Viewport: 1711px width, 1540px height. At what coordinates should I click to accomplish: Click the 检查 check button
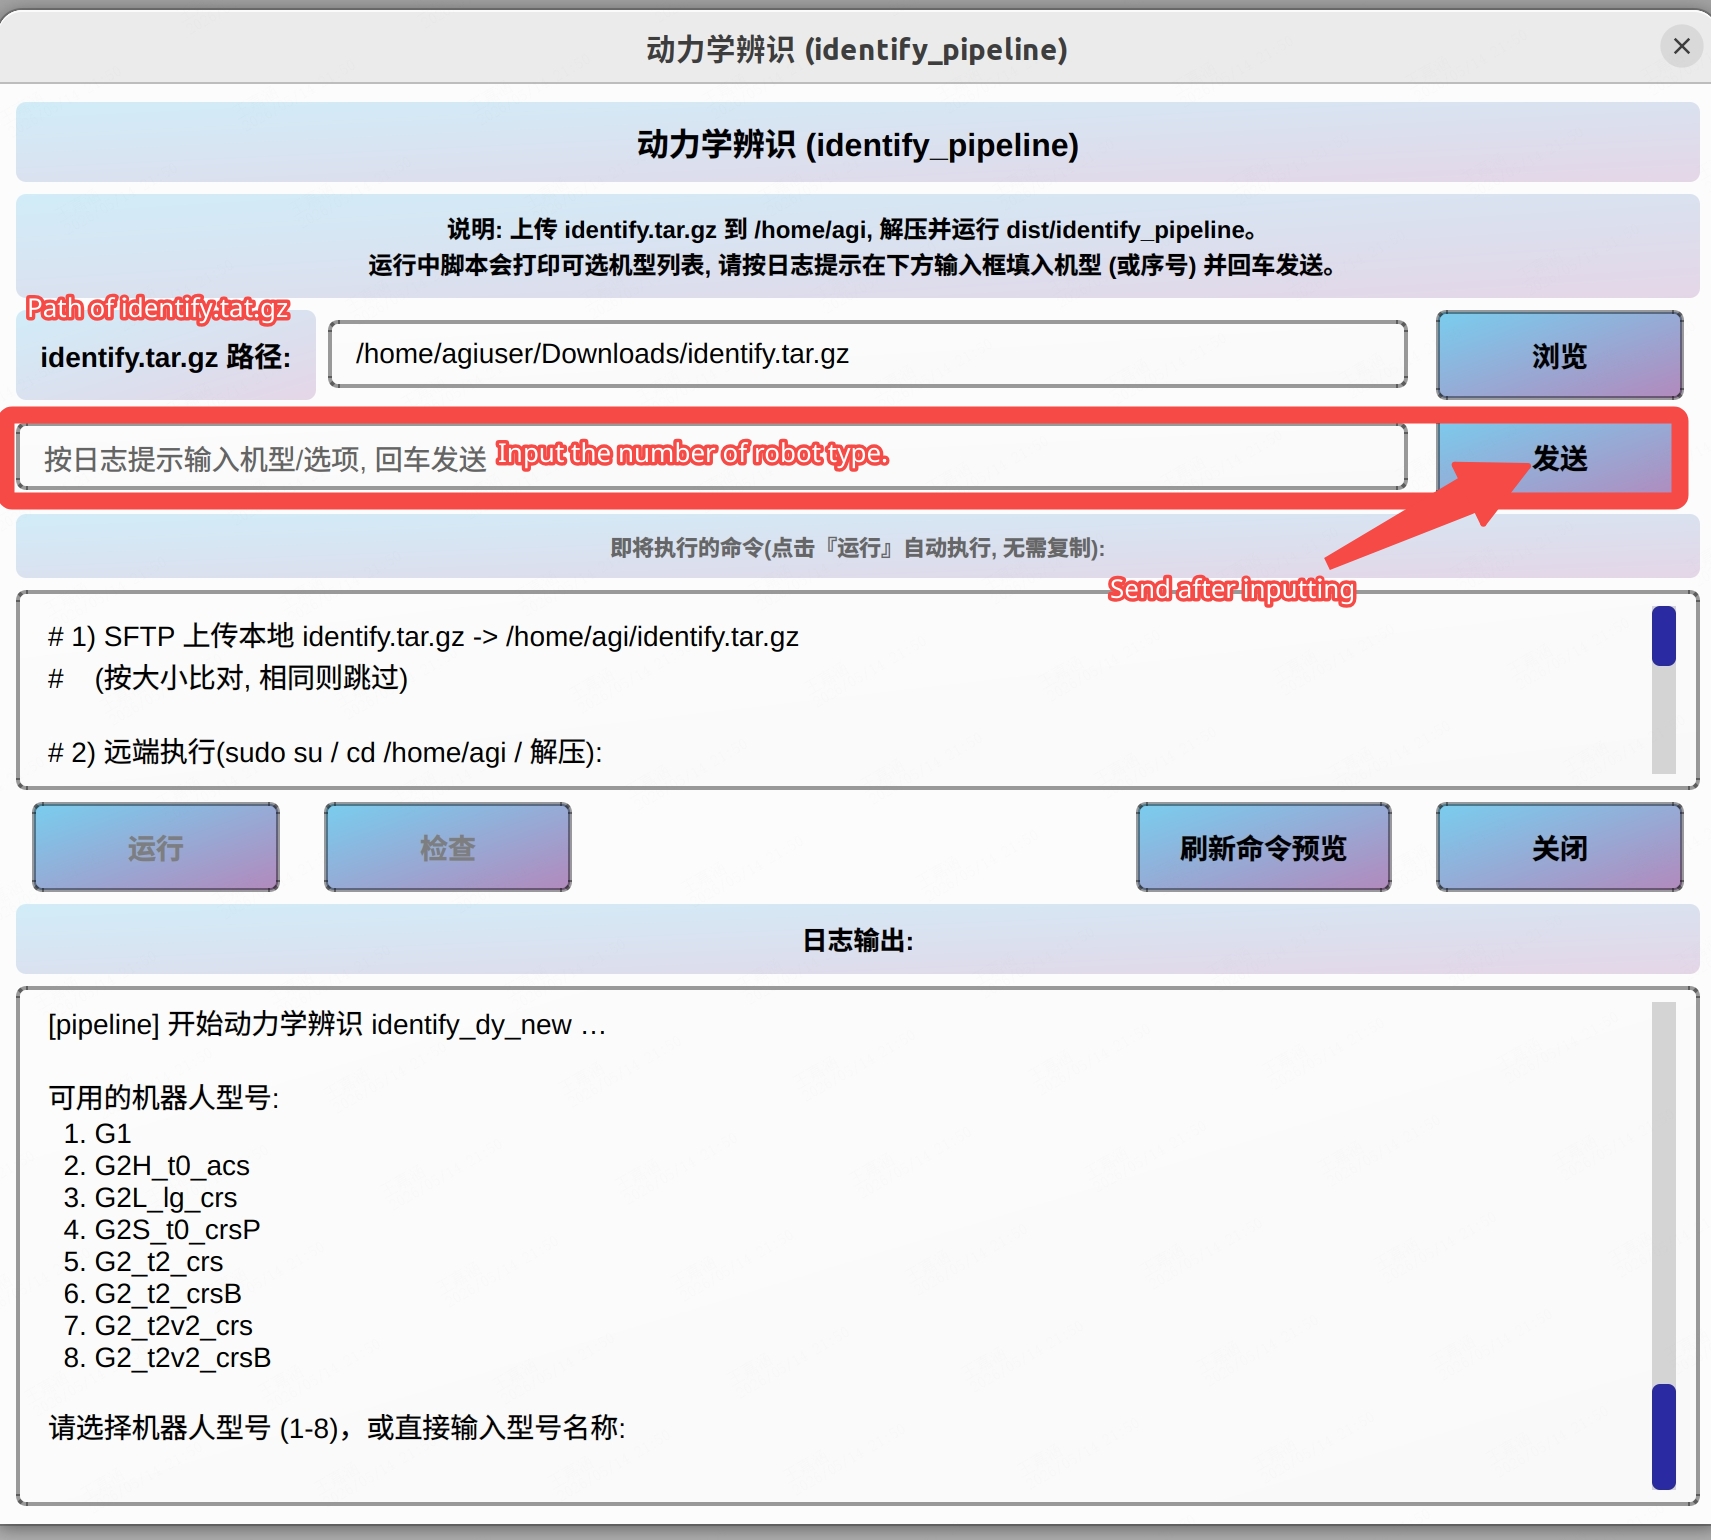[x=448, y=847]
